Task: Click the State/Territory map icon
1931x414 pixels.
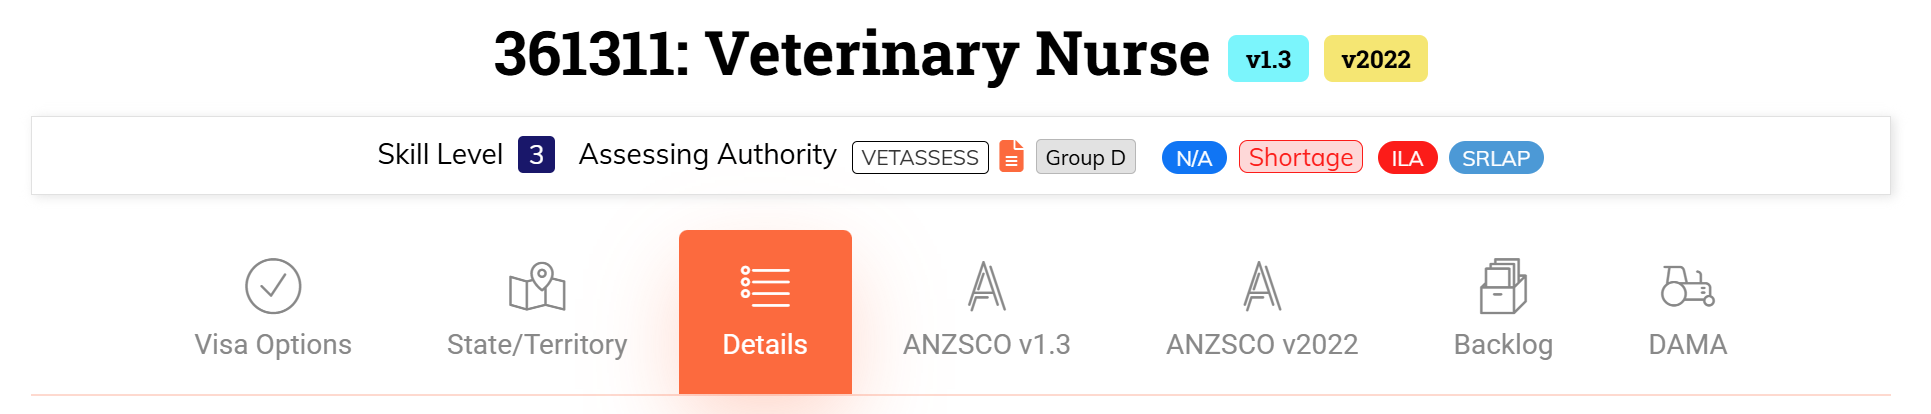Action: pos(537,286)
